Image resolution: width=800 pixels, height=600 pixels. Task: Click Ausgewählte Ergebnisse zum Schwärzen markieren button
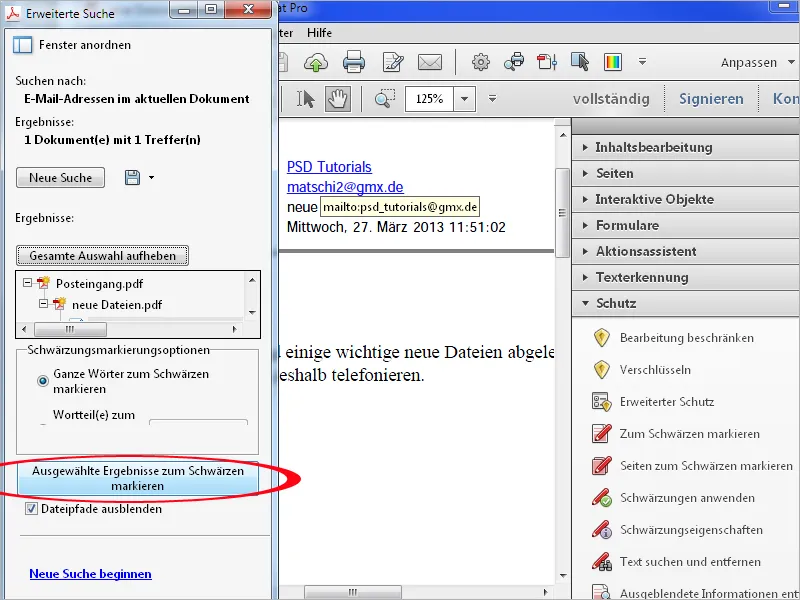click(138, 479)
